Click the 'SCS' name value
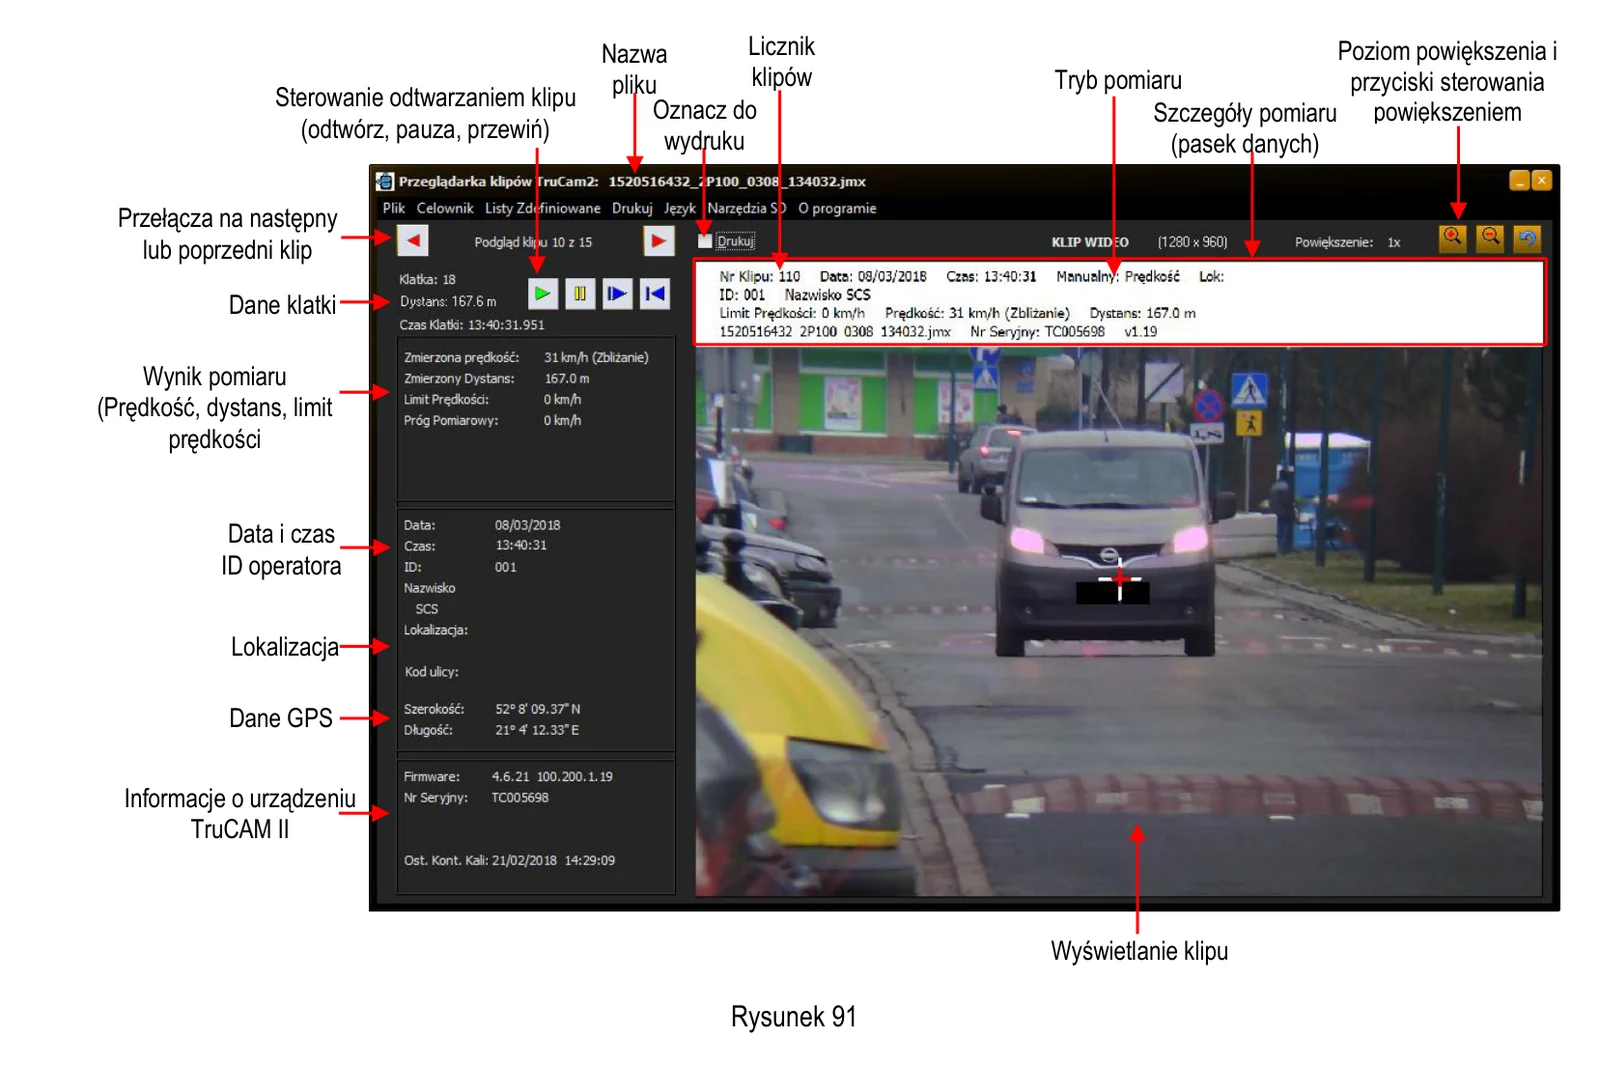The image size is (1600, 1066). (x=427, y=609)
